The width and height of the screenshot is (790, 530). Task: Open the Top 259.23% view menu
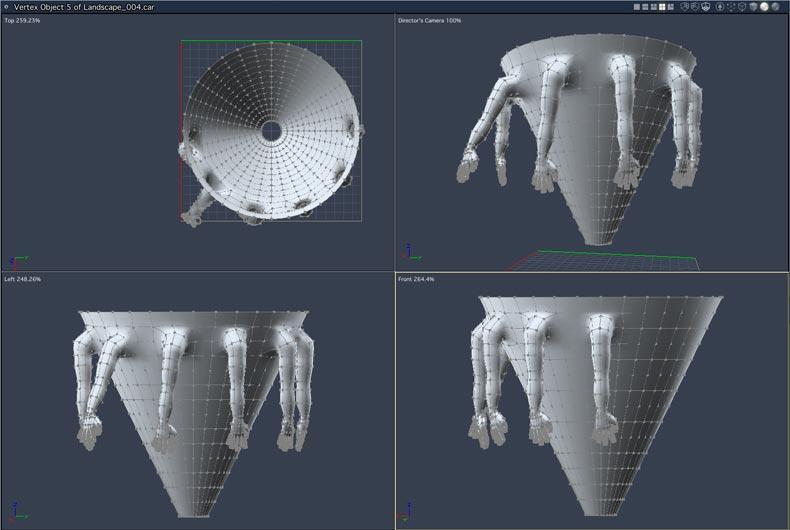point(22,21)
